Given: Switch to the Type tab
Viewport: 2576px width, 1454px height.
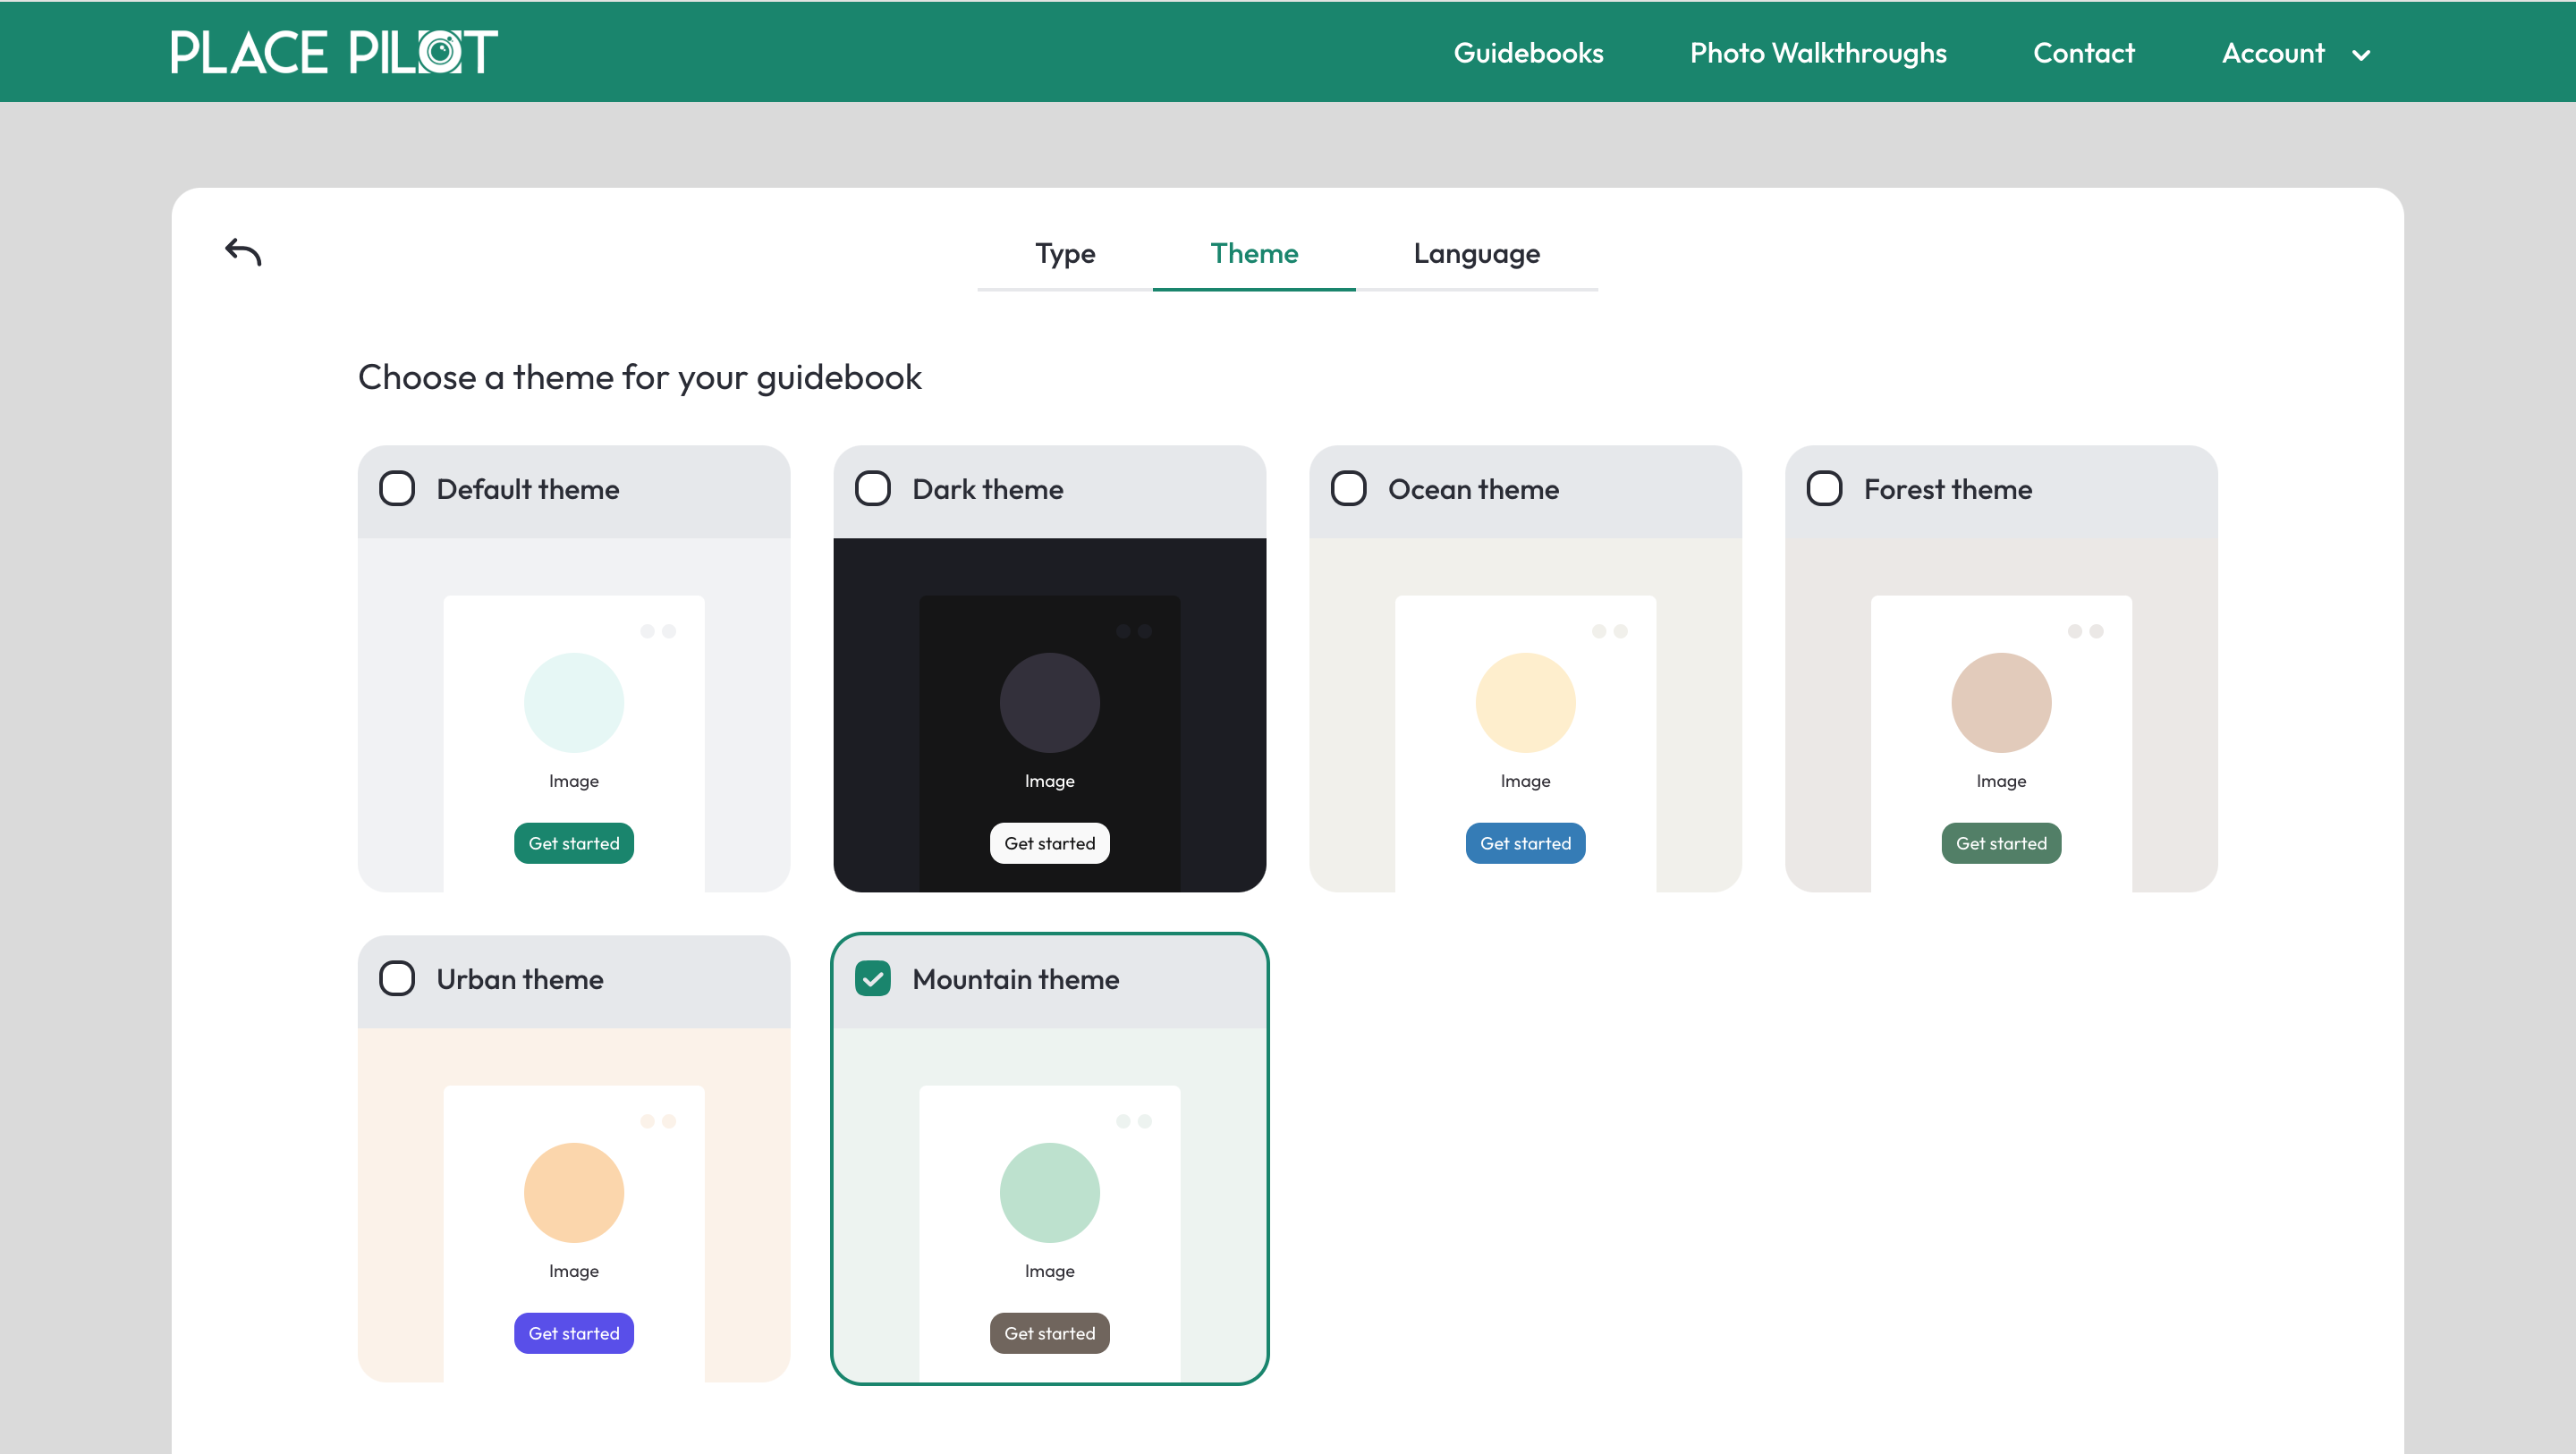Looking at the screenshot, I should pos(1065,254).
